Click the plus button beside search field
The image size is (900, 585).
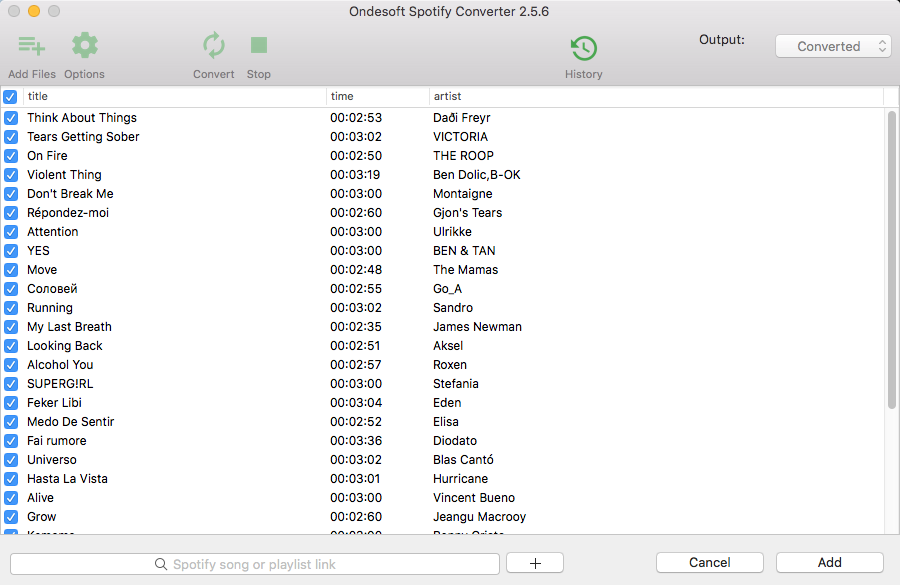pos(535,563)
